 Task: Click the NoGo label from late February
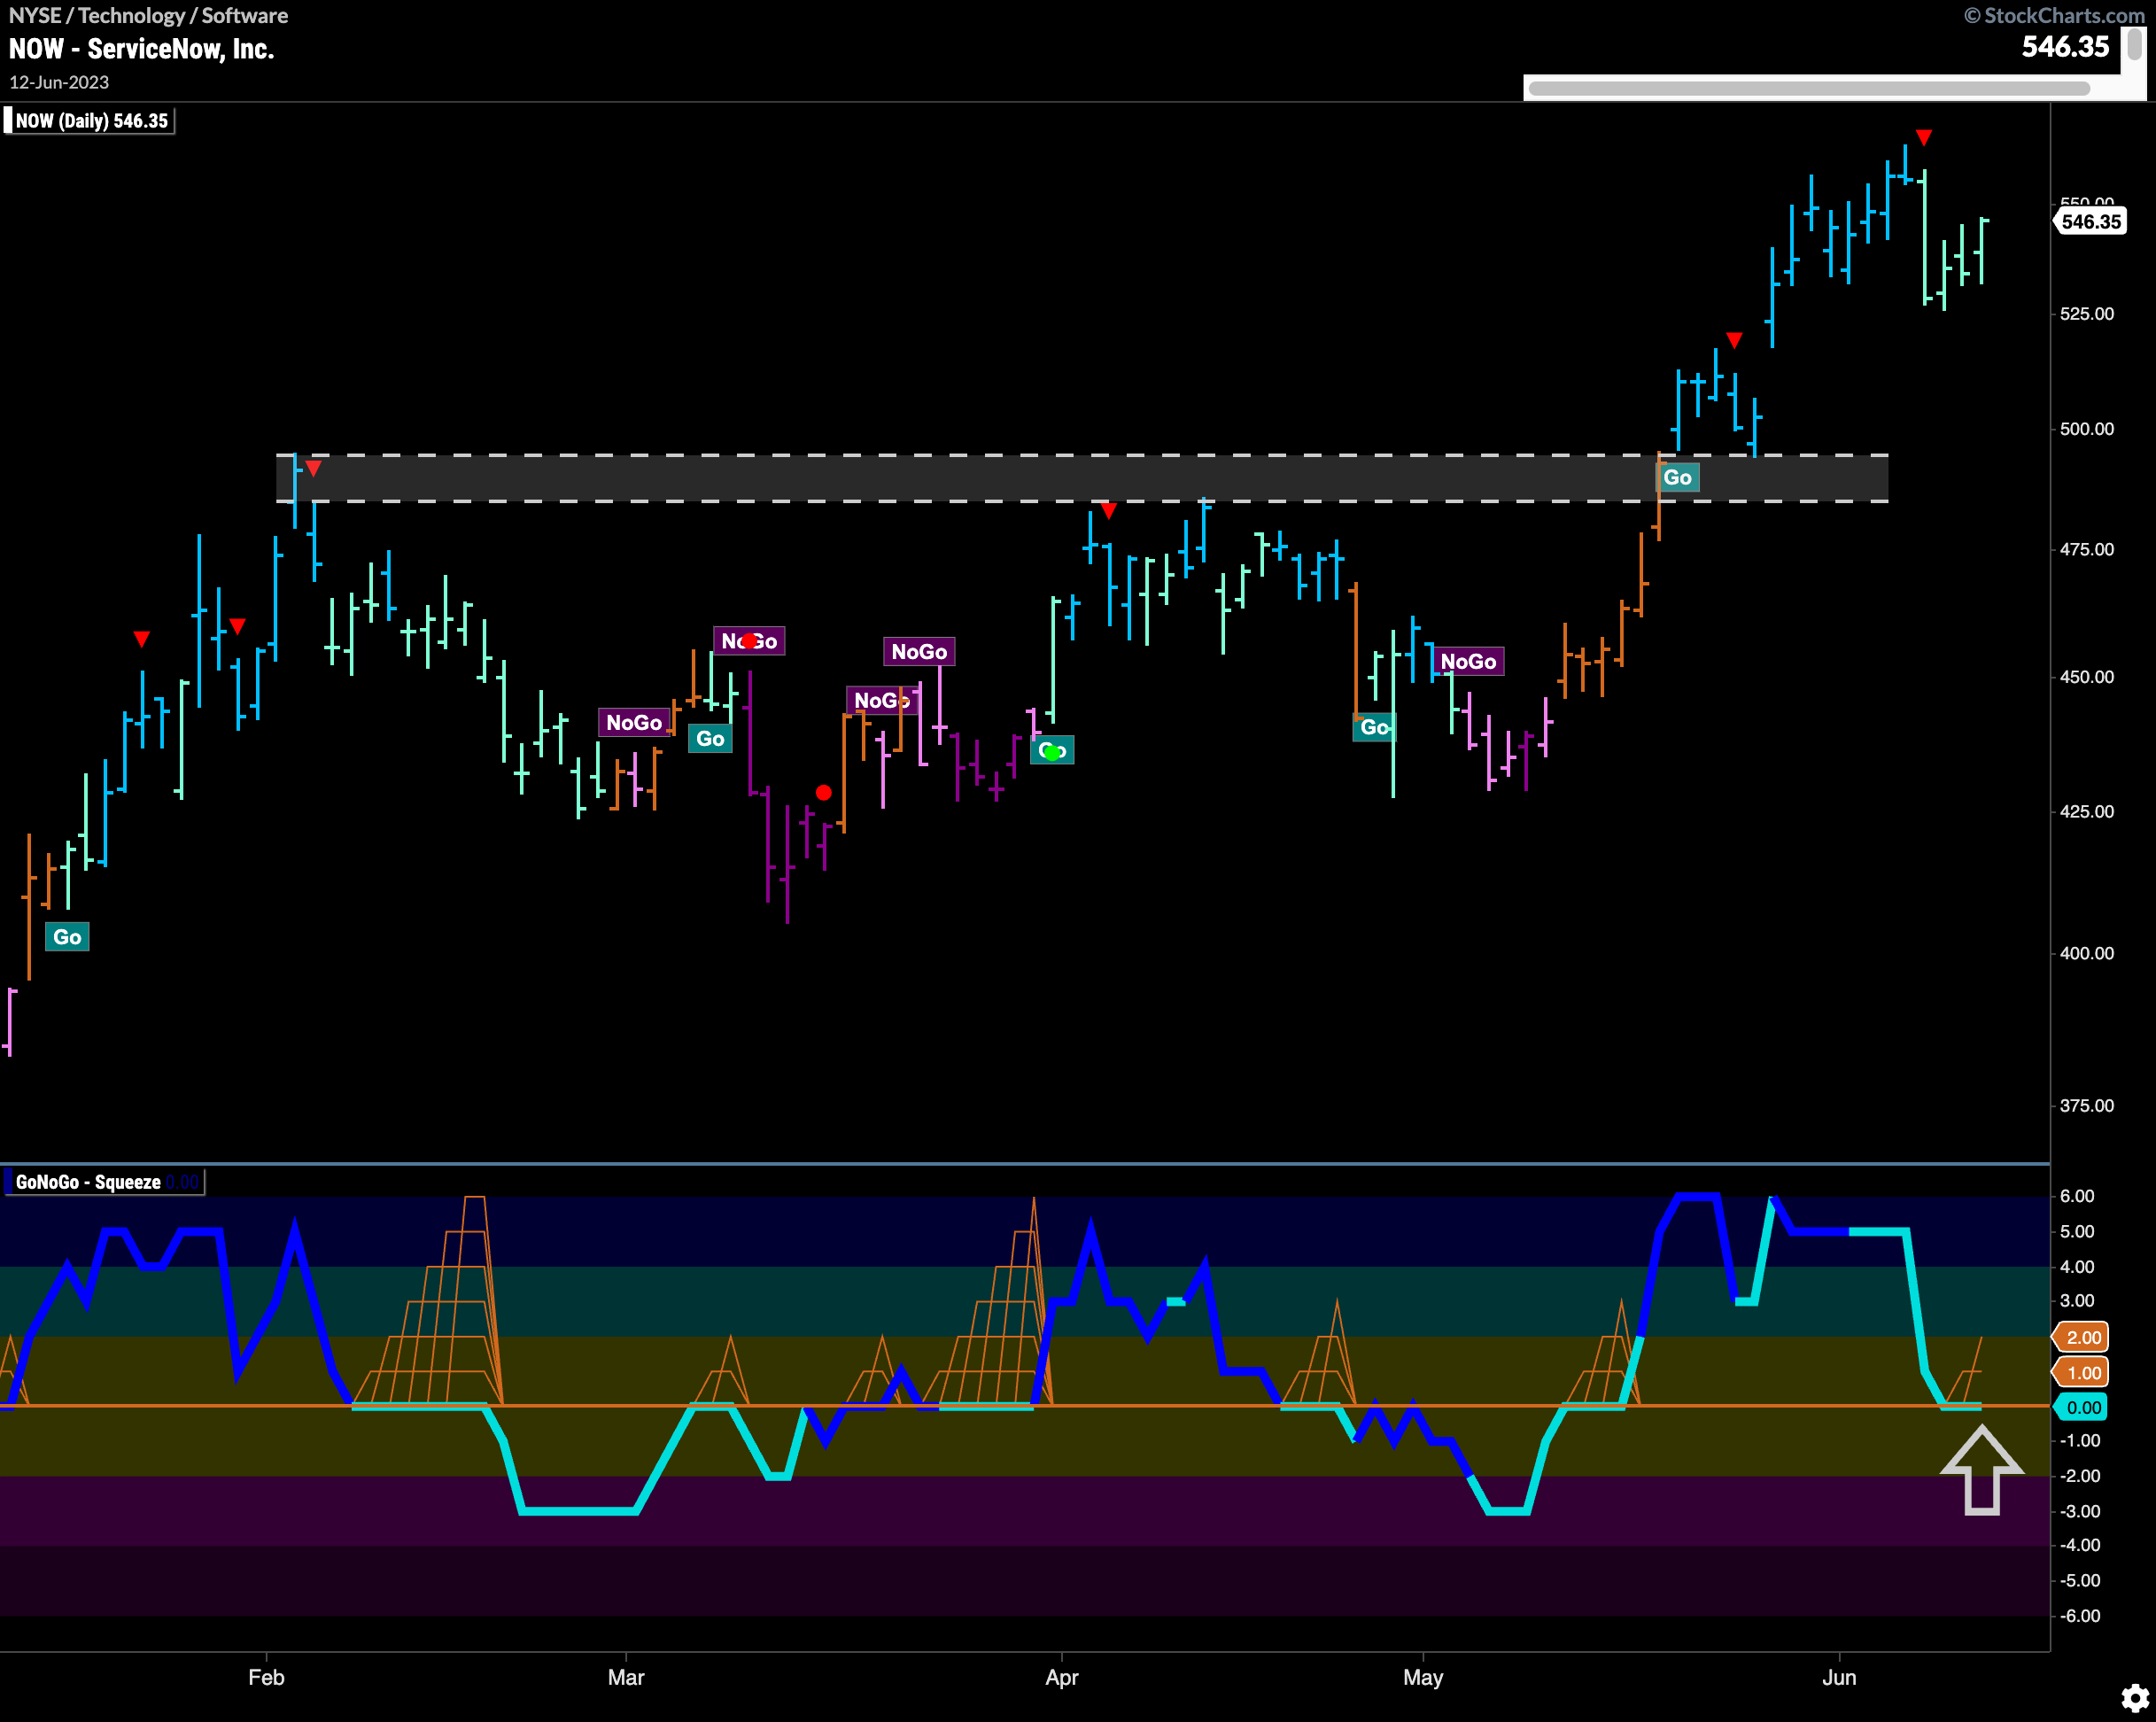[x=634, y=722]
